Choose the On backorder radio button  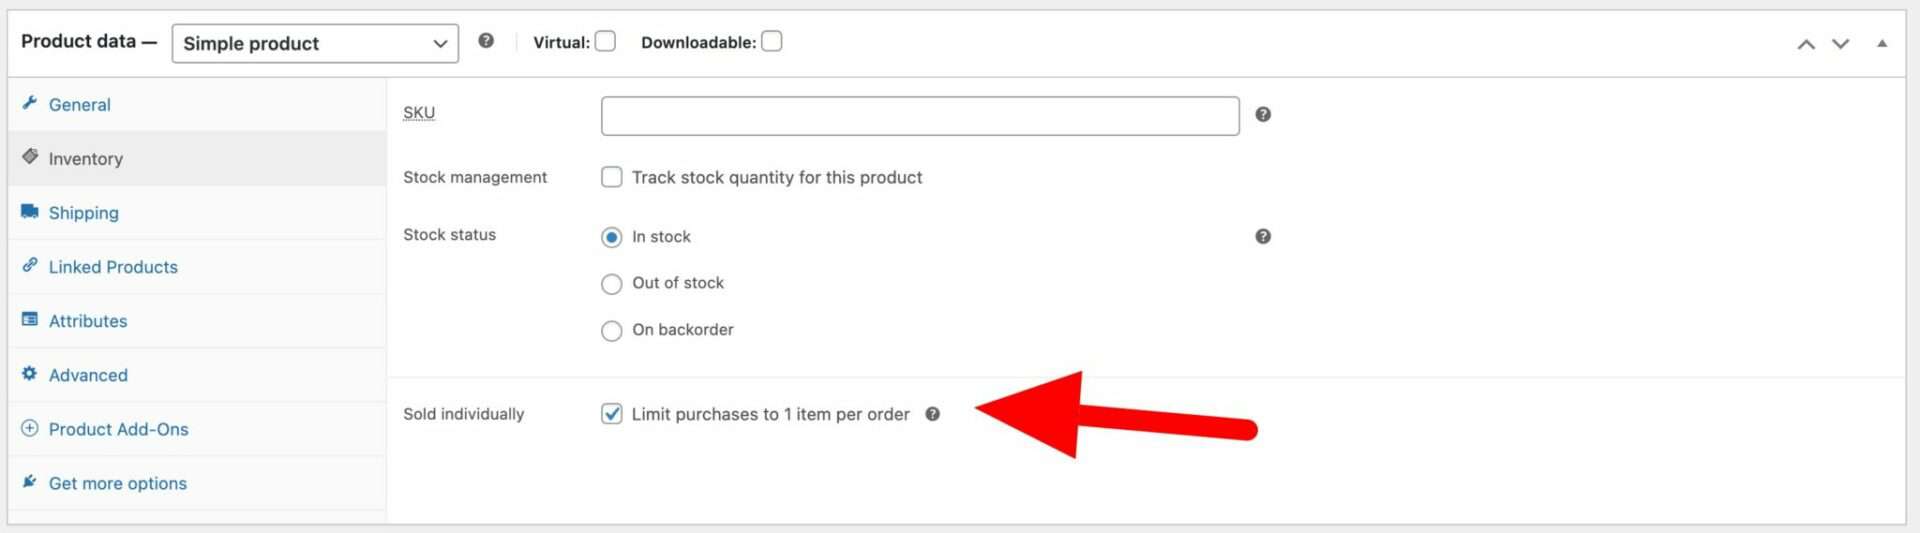pyautogui.click(x=611, y=331)
